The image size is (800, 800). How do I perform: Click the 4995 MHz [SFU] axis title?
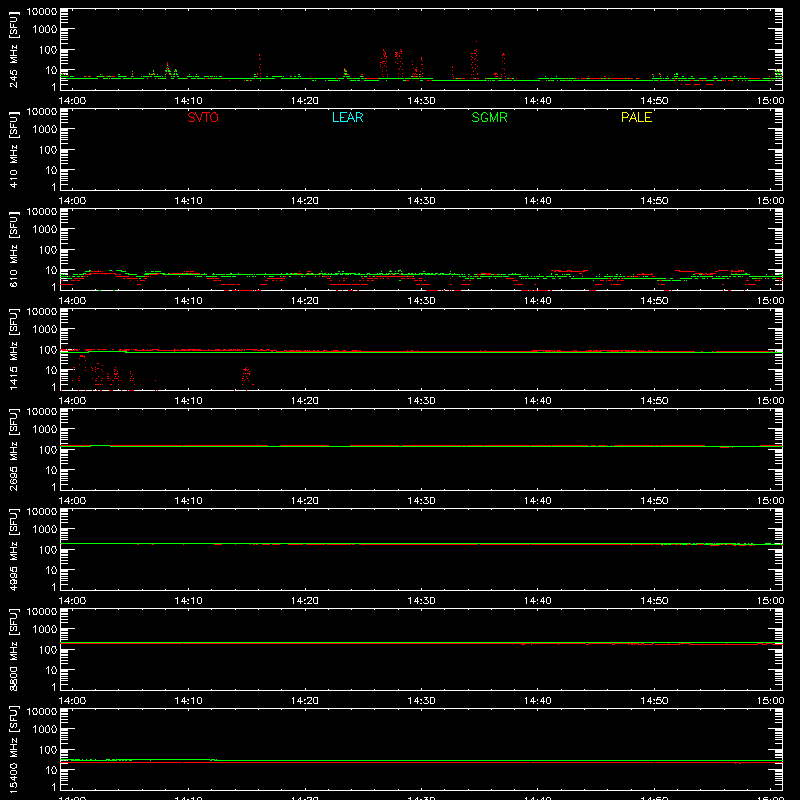click(x=14, y=549)
